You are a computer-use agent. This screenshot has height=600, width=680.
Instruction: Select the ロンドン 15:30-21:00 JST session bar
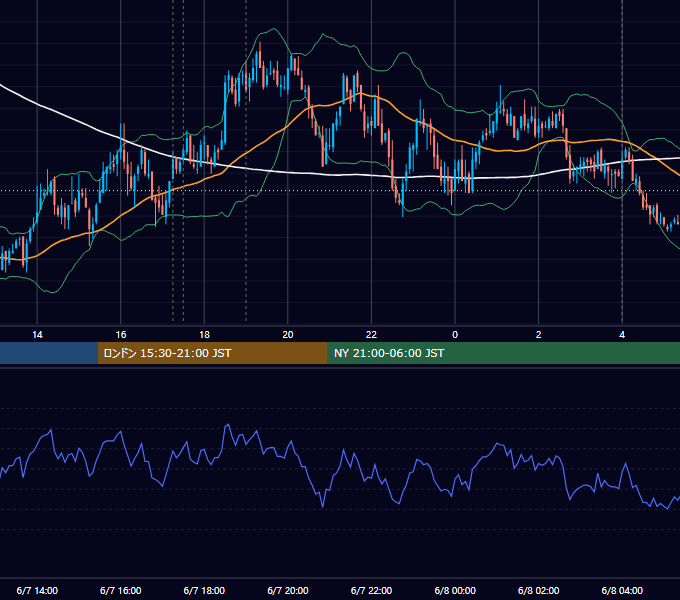click(212, 353)
